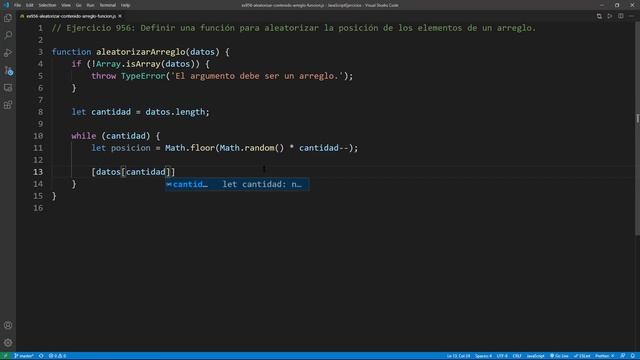The height and width of the screenshot is (360, 640).
Task: Open the Help menu
Action: pyautogui.click(x=125, y=5)
